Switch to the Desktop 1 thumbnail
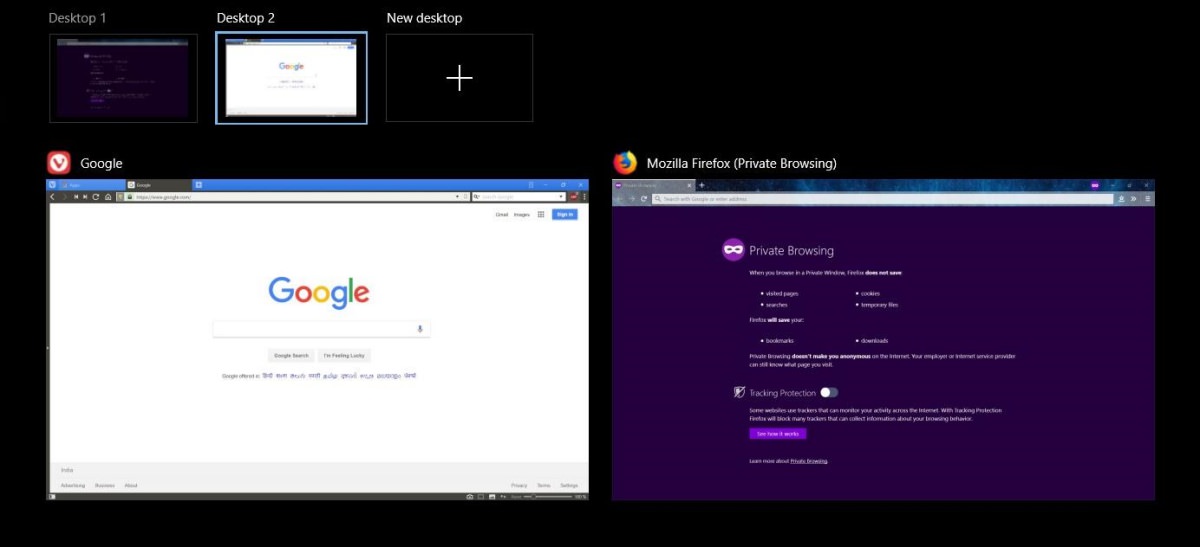The image size is (1200, 547). point(123,78)
